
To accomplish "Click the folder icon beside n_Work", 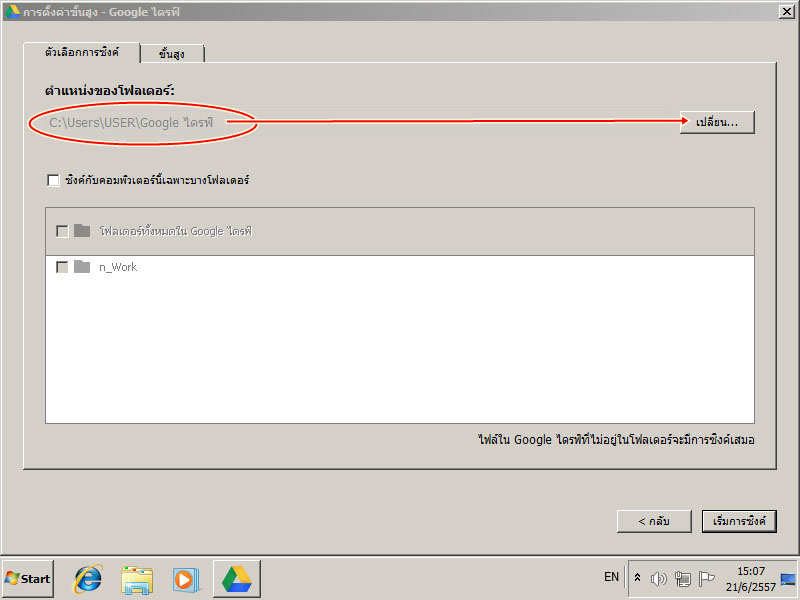I will click(x=82, y=266).
